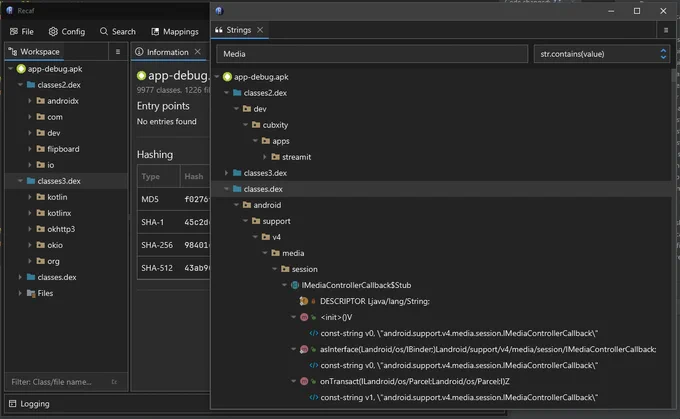Click the Type column header
Image resolution: width=680 pixels, height=419 pixels.
(158, 176)
